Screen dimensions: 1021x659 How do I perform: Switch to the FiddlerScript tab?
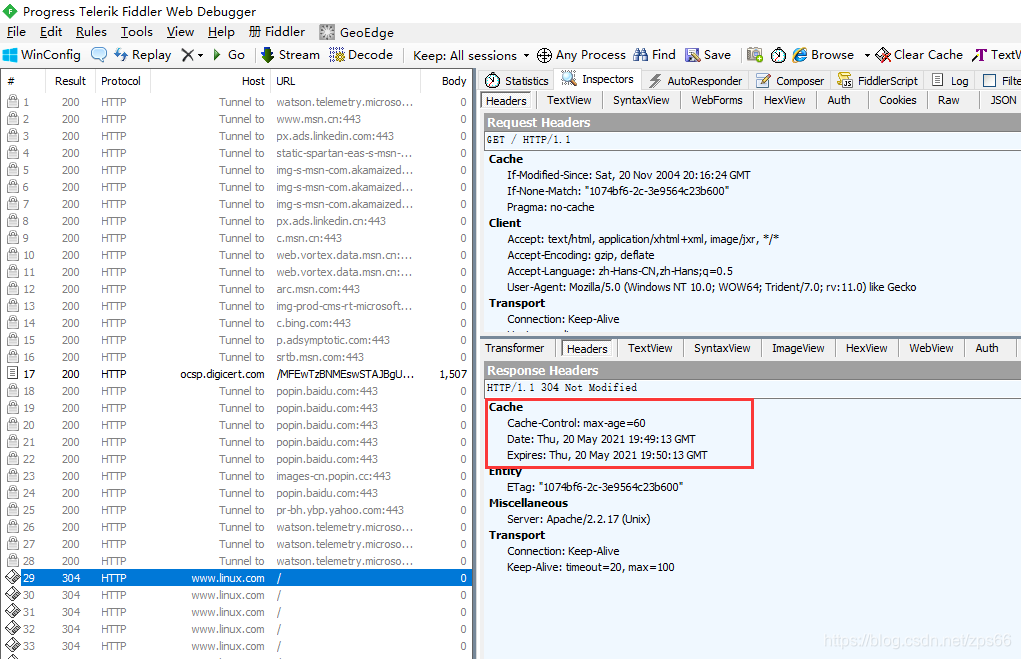coord(878,81)
